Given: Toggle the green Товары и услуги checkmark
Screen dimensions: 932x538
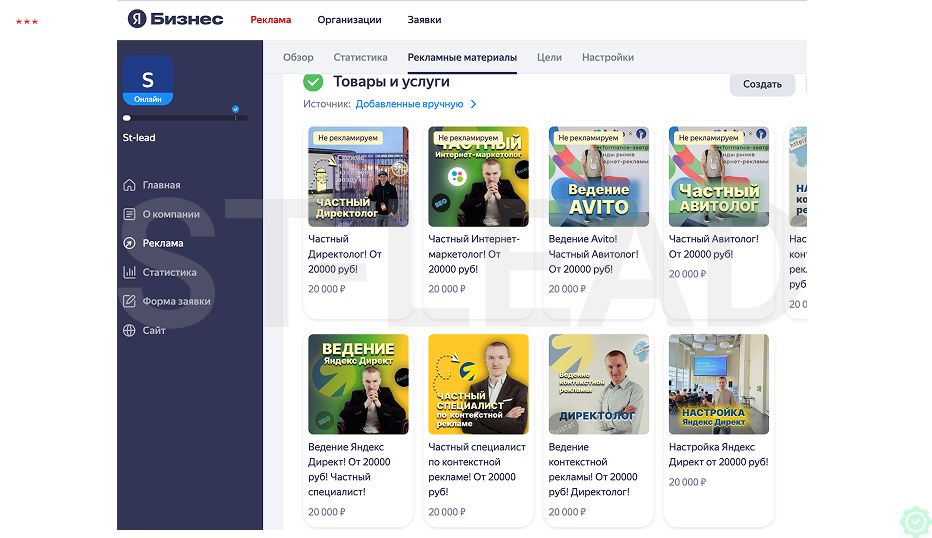Looking at the screenshot, I should coord(313,82).
